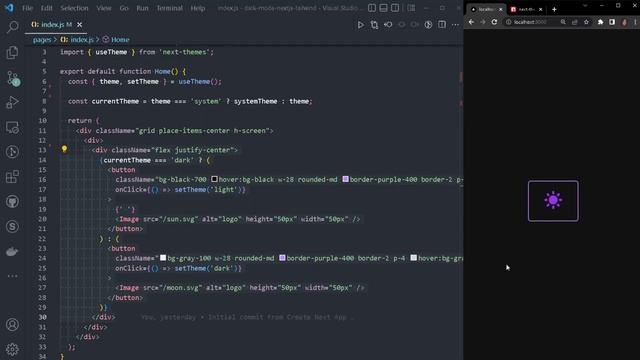The height and width of the screenshot is (360, 640).
Task: Click the circular run icon before split editor
Action: click(x=428, y=25)
